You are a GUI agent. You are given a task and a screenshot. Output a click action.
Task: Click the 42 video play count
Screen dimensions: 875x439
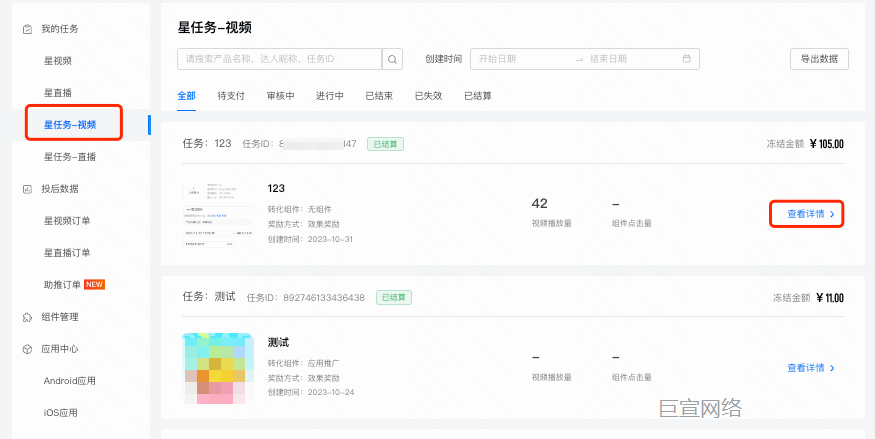[540, 204]
